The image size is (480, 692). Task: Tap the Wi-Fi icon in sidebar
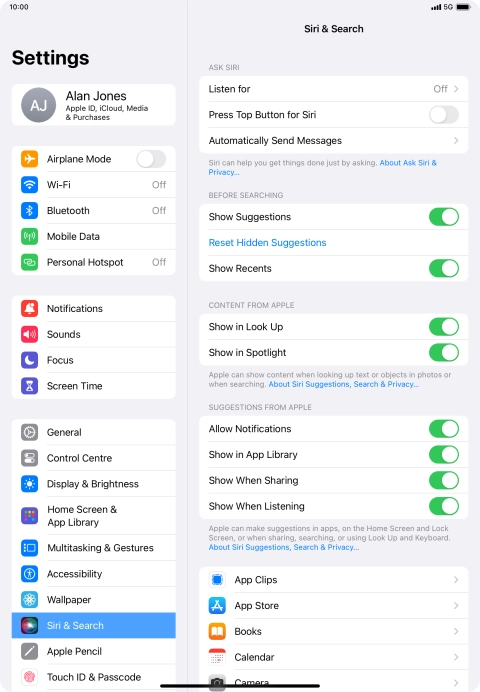30,184
